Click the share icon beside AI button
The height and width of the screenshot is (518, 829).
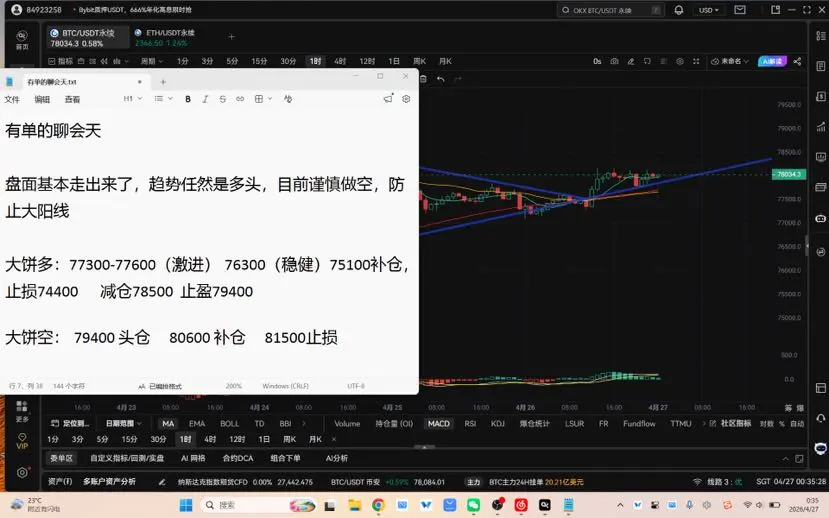(797, 61)
